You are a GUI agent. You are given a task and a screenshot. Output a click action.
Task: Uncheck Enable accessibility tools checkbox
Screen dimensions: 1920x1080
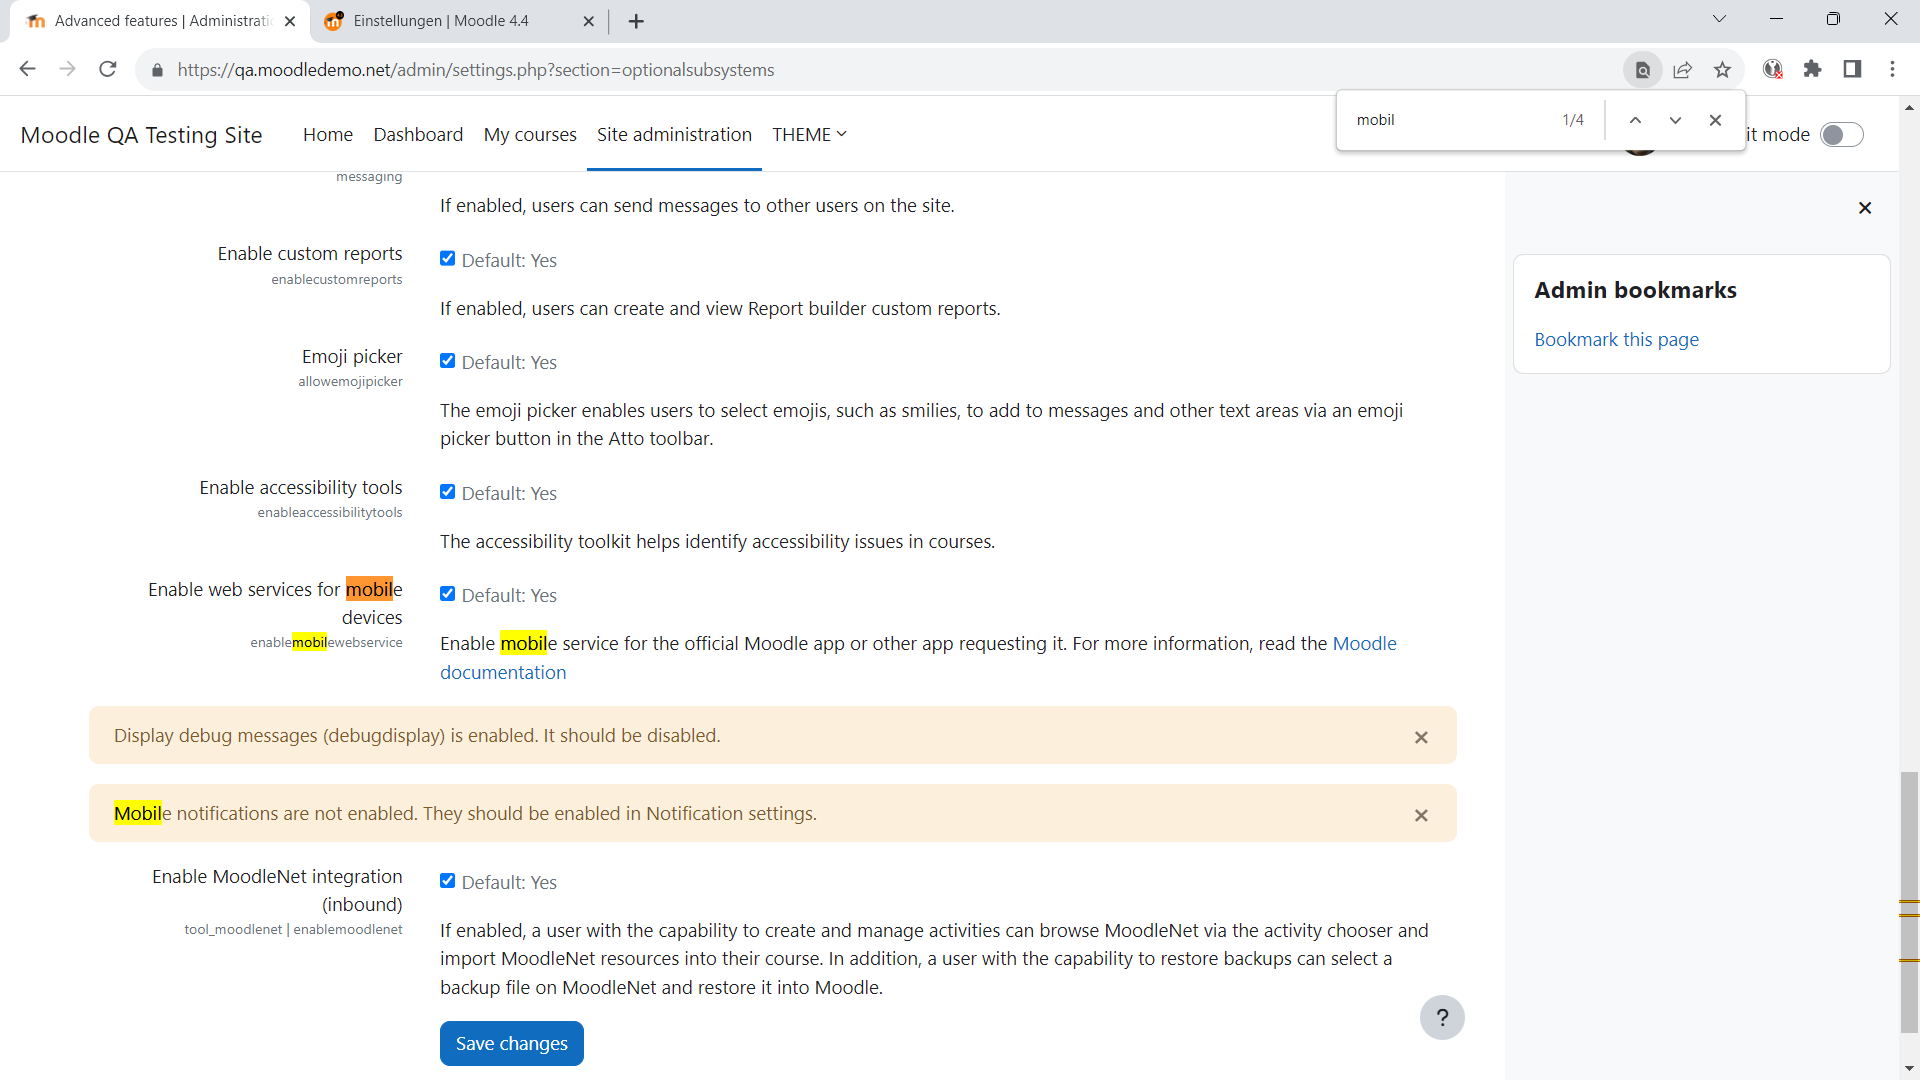tap(447, 492)
